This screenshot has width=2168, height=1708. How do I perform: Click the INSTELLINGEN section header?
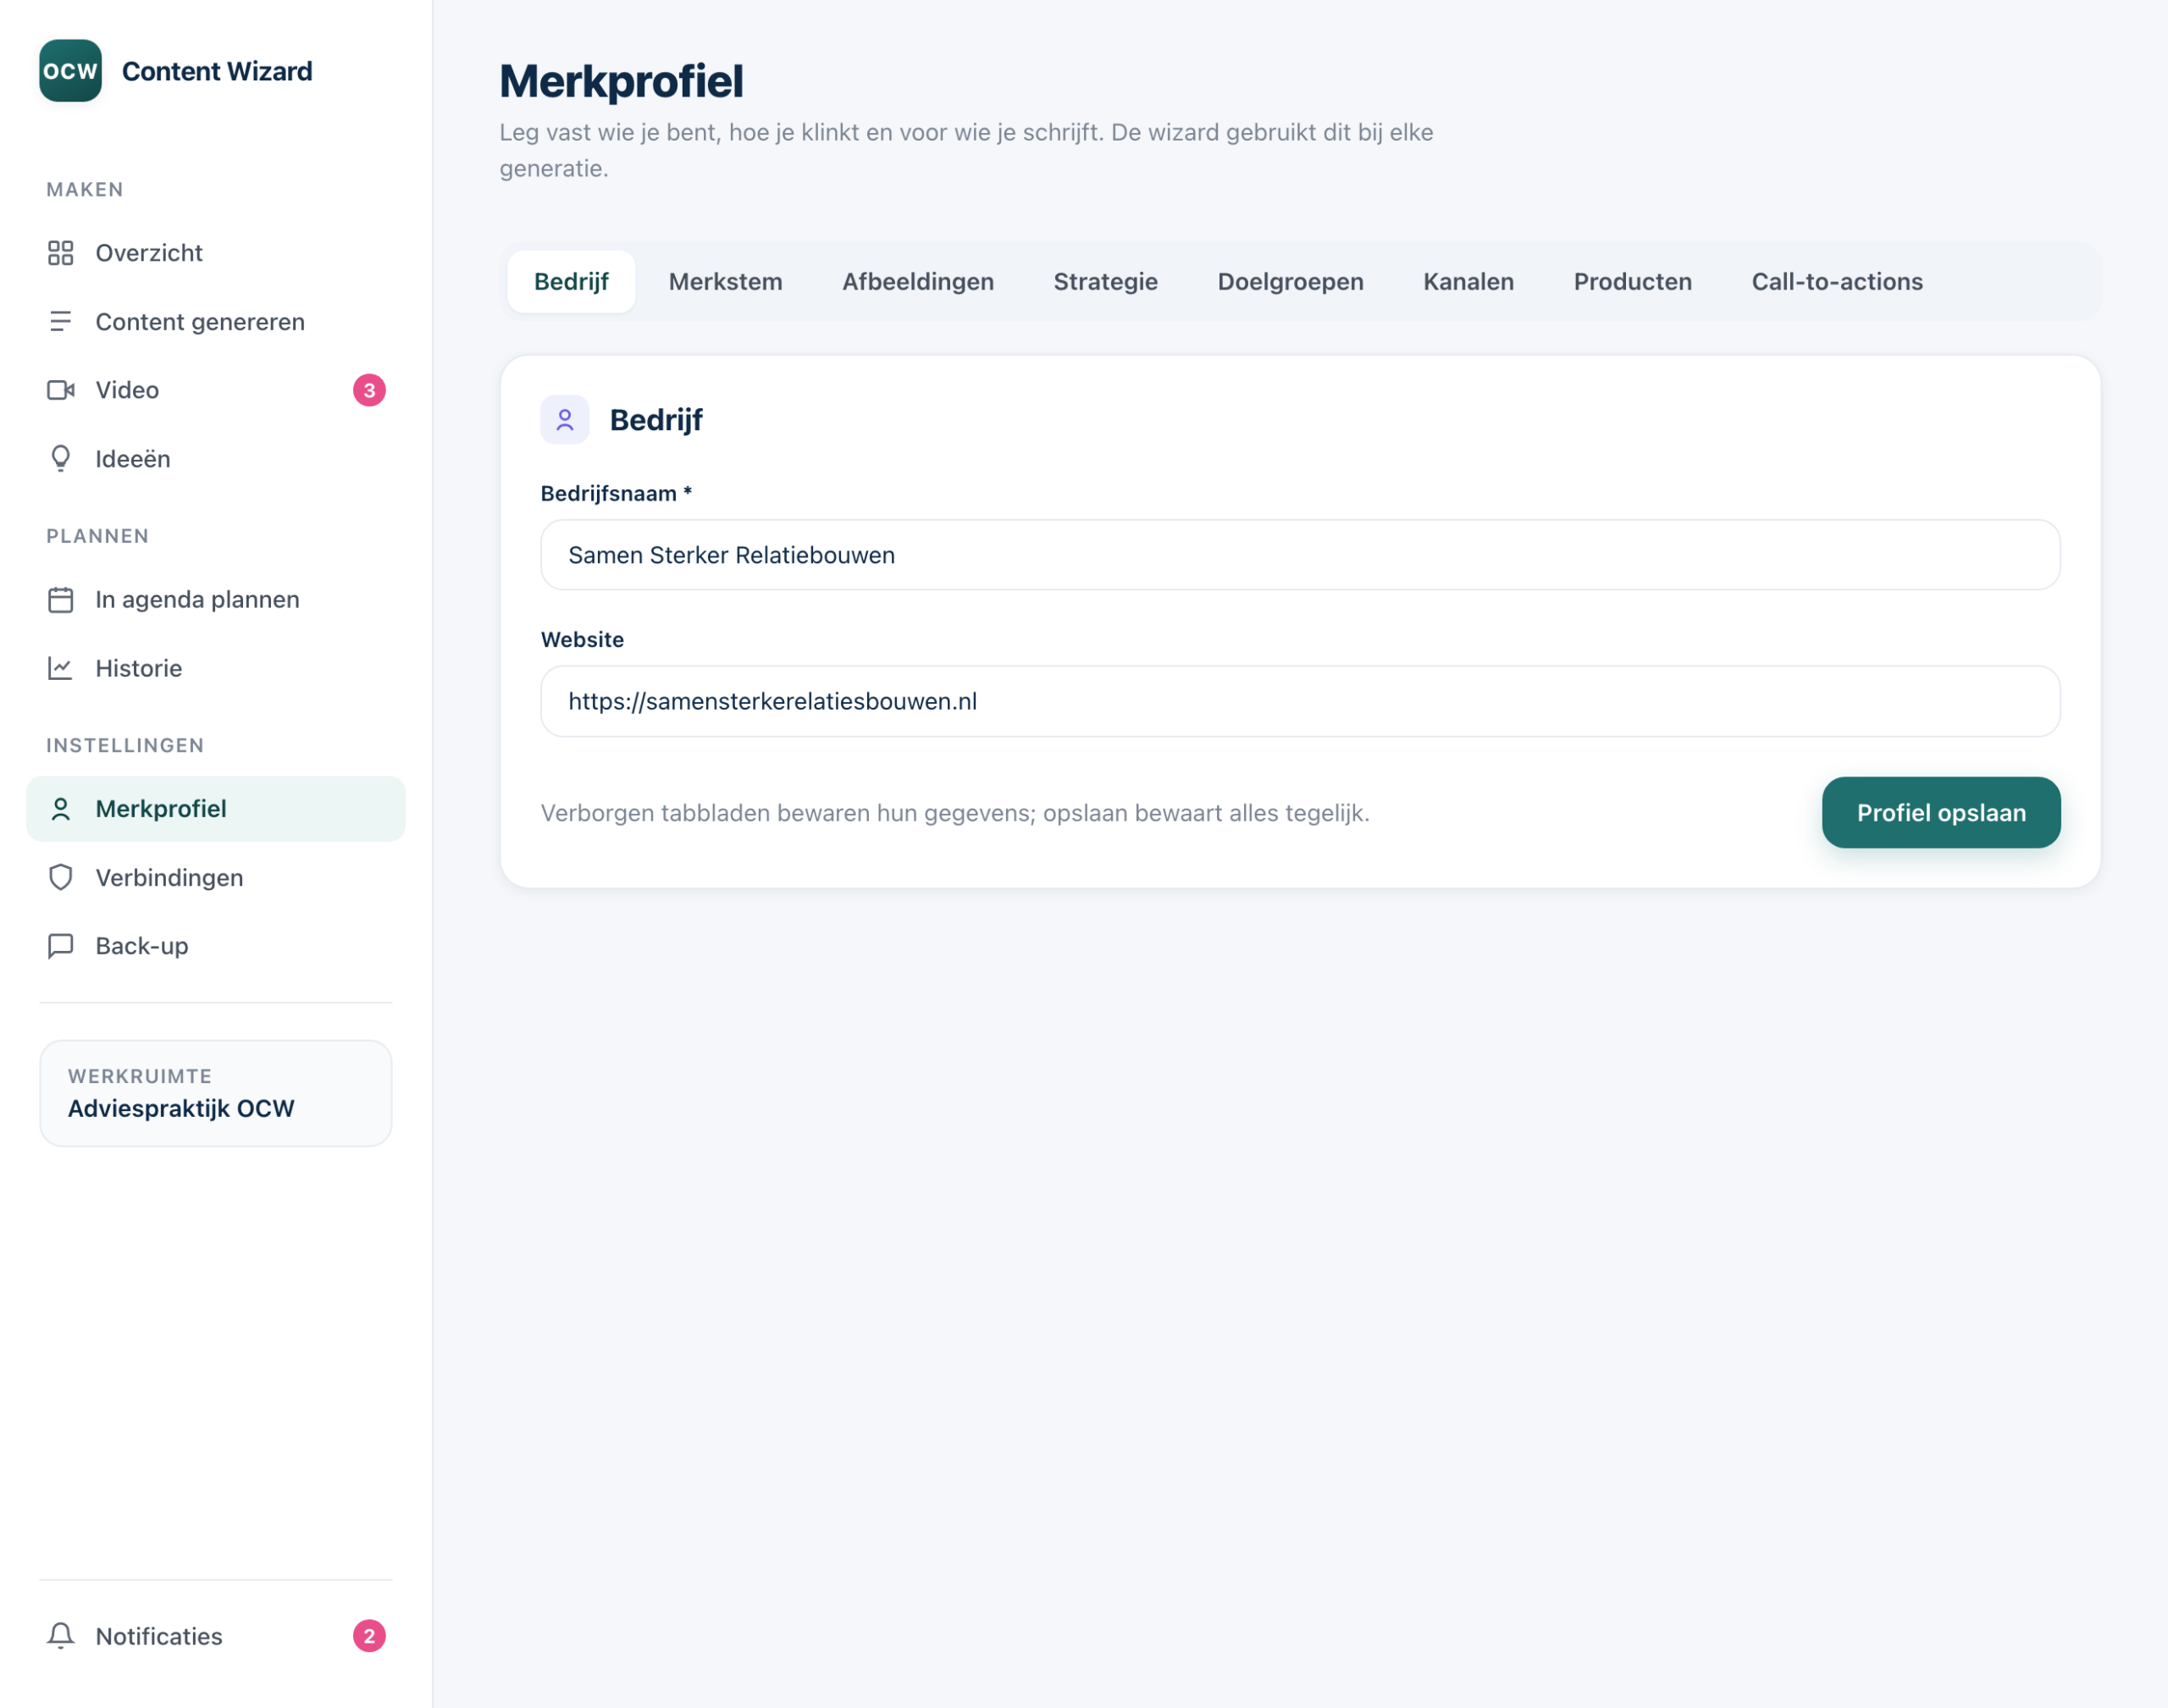coord(125,746)
